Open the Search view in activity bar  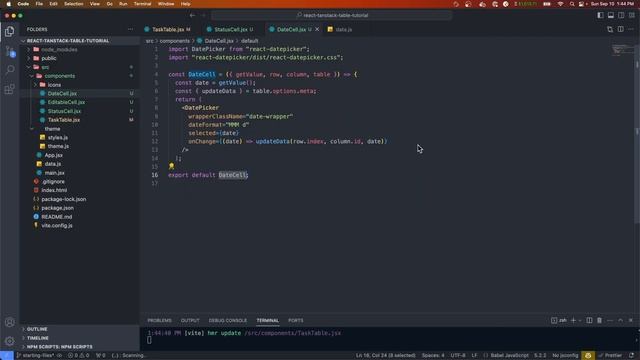pos(10,70)
